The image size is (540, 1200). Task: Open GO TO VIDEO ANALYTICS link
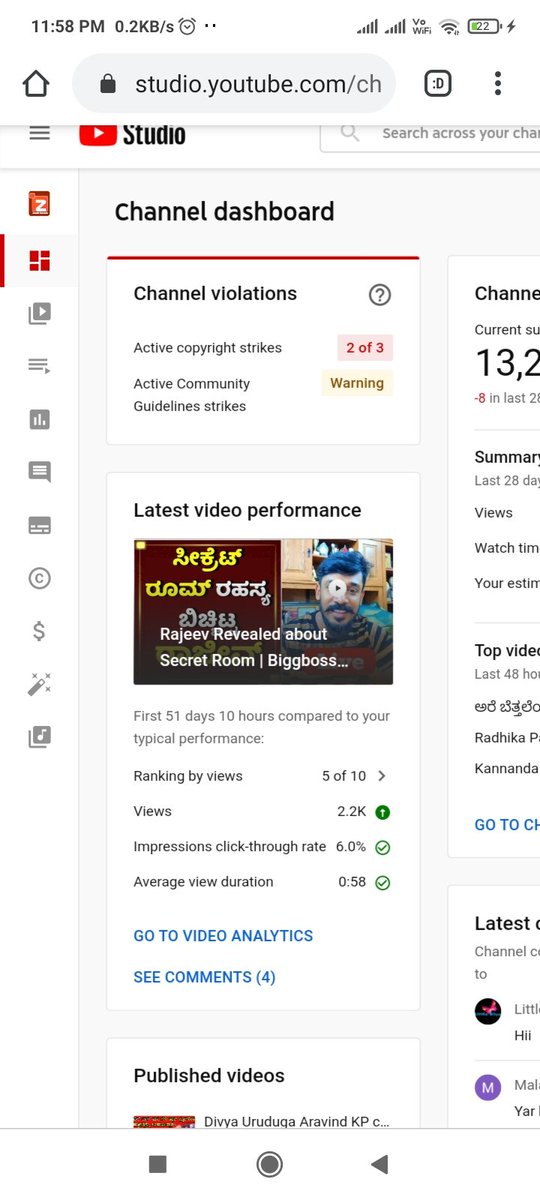(223, 936)
